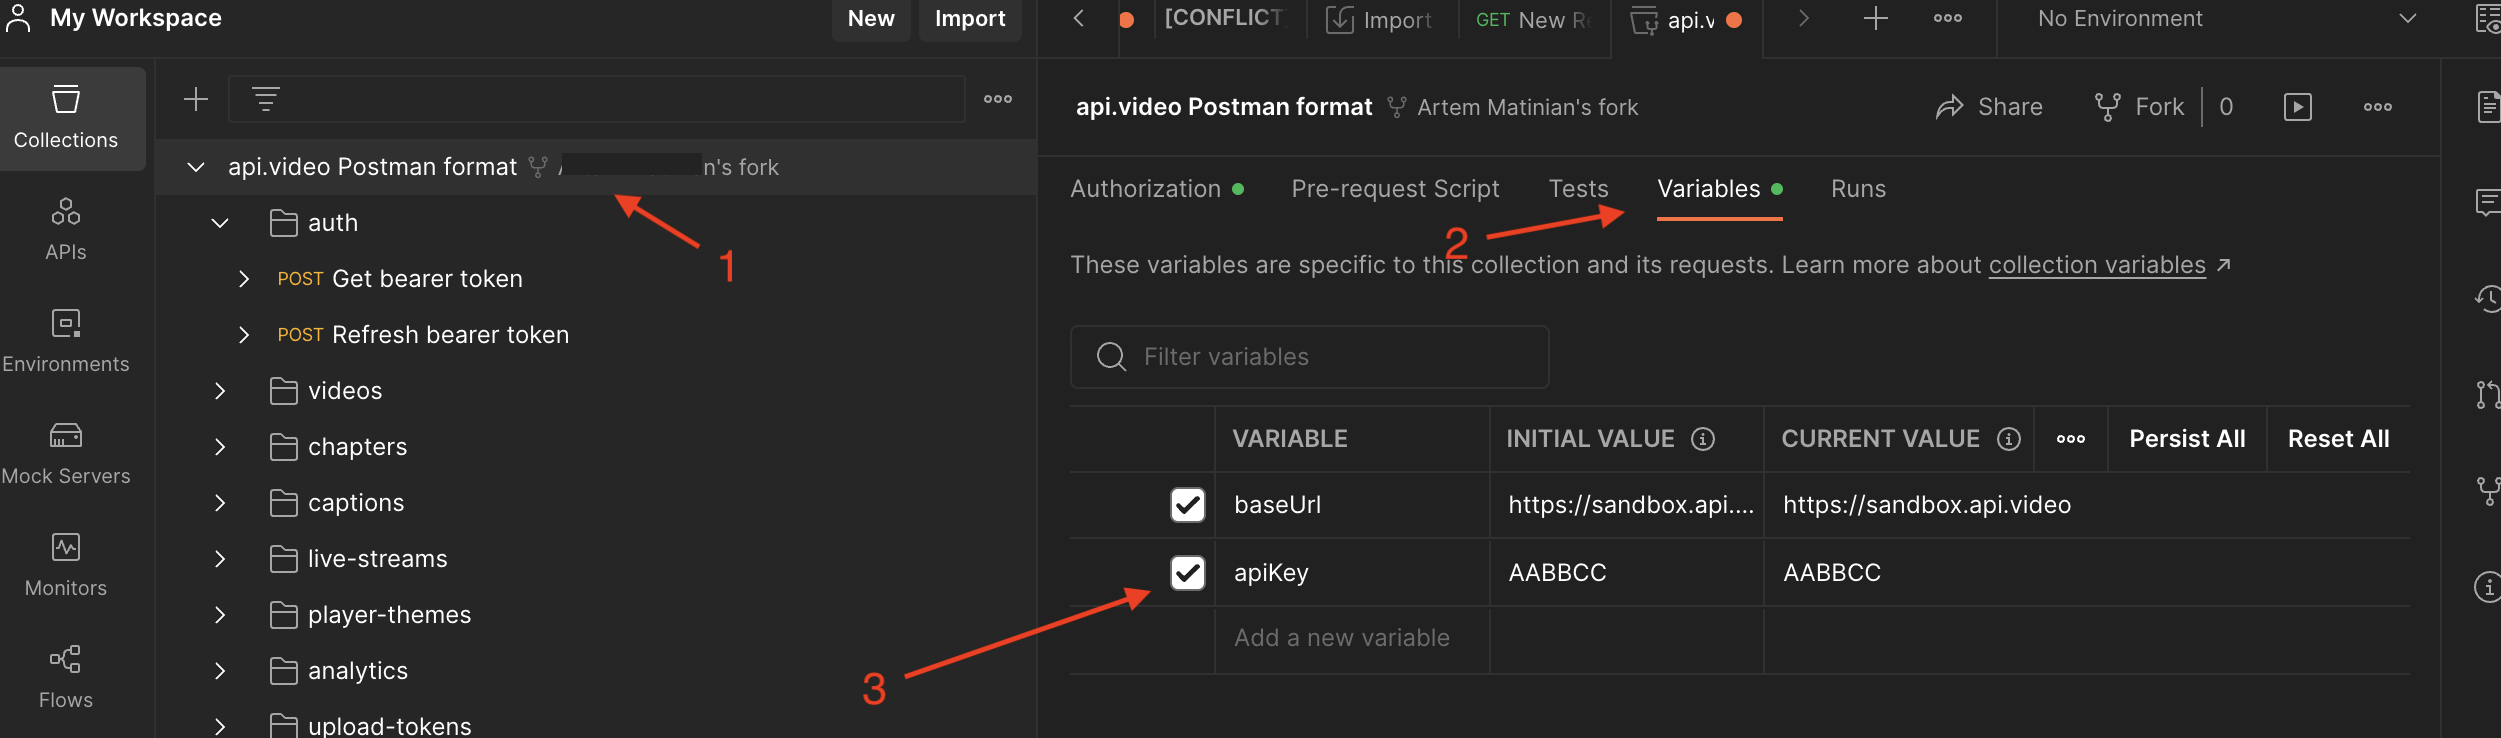Screen dimensions: 2501x738
Task: Expand the analytics folder
Action: coord(220,671)
